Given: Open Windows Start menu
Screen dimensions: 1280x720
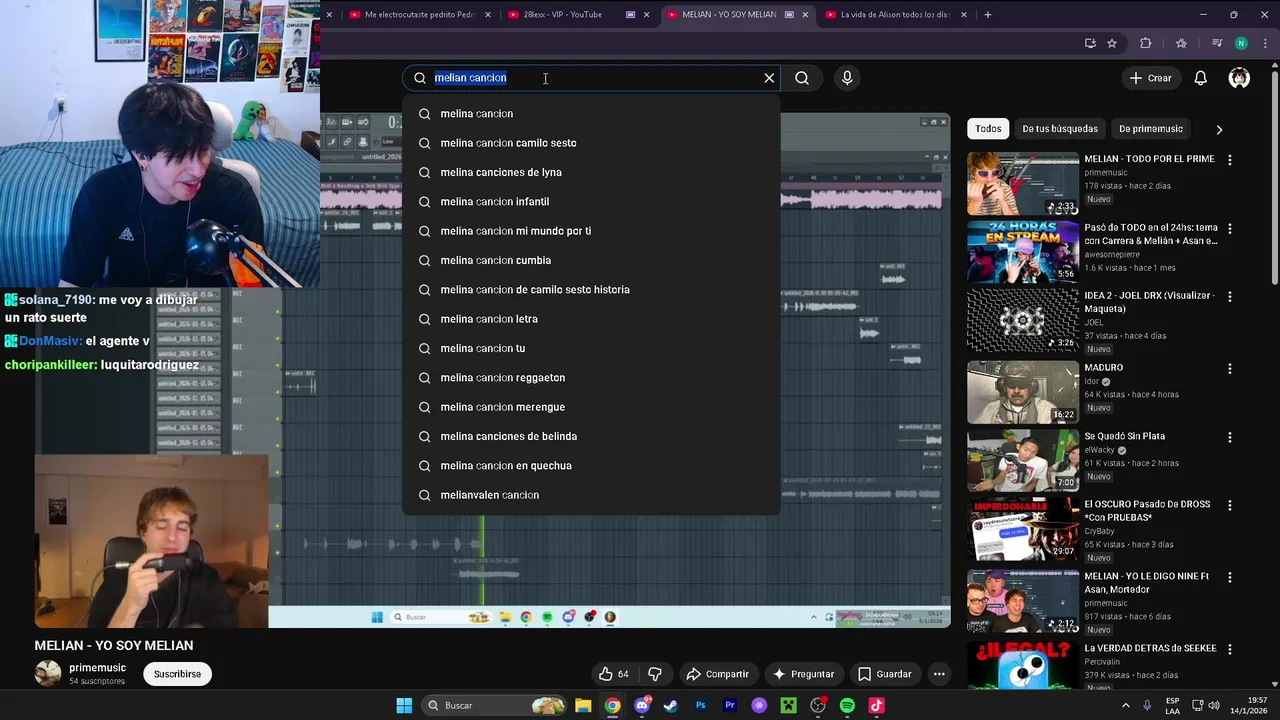Looking at the screenshot, I should [x=404, y=706].
